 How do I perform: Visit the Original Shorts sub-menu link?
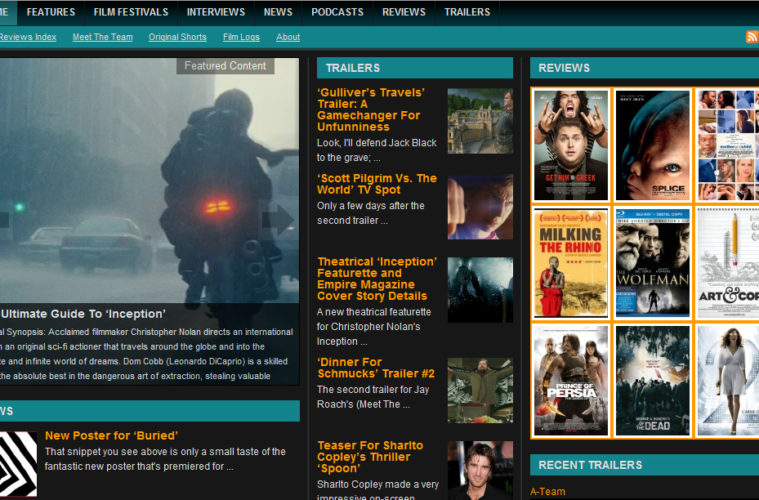point(177,37)
